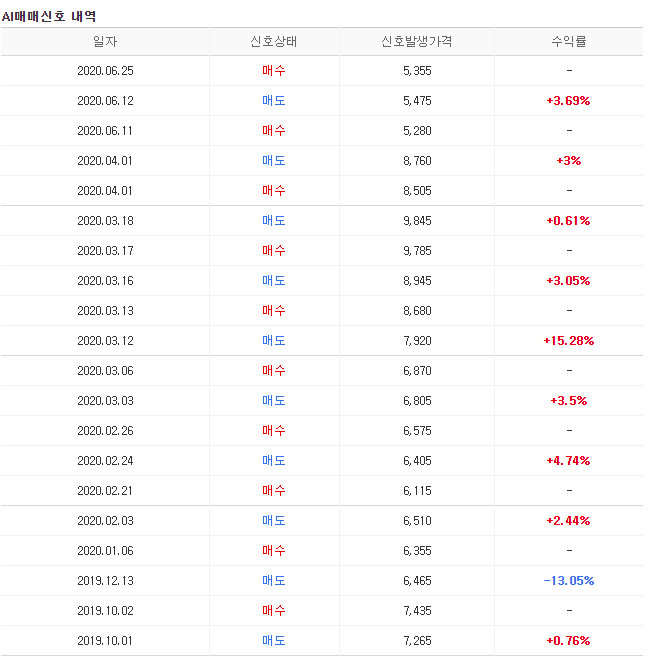Select date 2020.01.06
The height and width of the screenshot is (660, 651).
[x=105, y=551]
